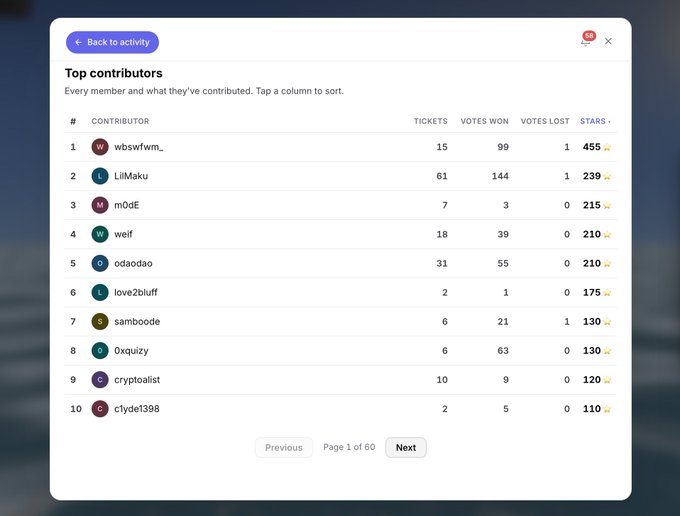The height and width of the screenshot is (516, 680).
Task: Select contributor name samboode
Action: pos(137,321)
